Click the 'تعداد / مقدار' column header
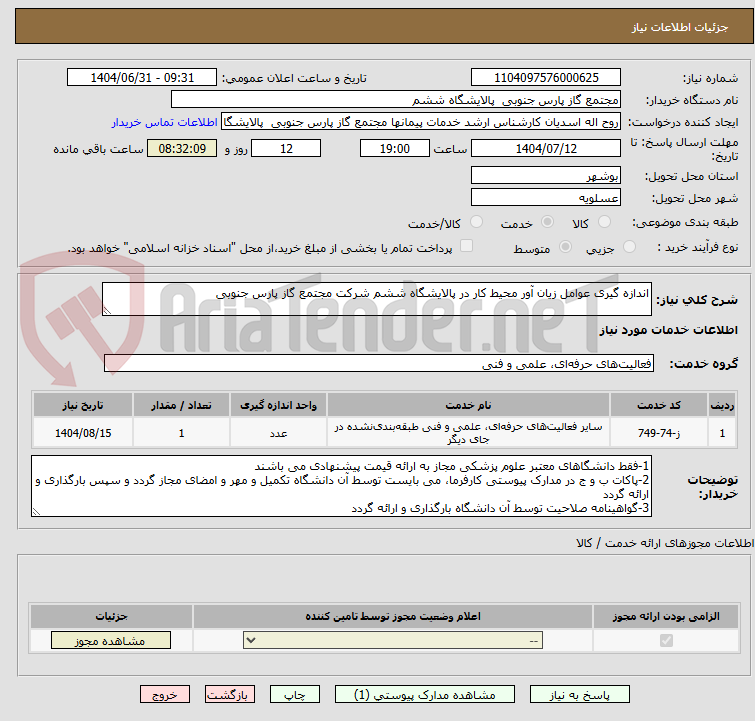755x721 pixels. [182, 405]
